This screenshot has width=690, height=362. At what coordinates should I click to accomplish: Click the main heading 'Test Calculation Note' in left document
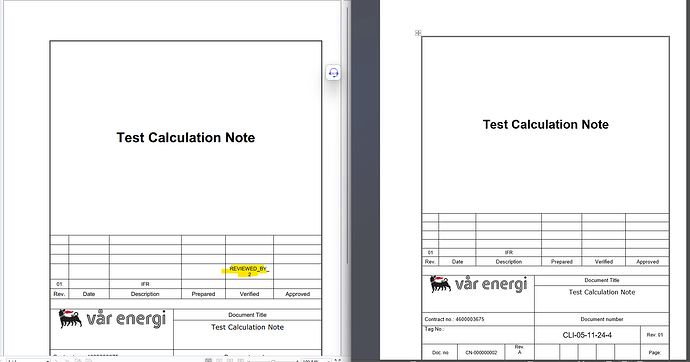pyautogui.click(x=186, y=137)
